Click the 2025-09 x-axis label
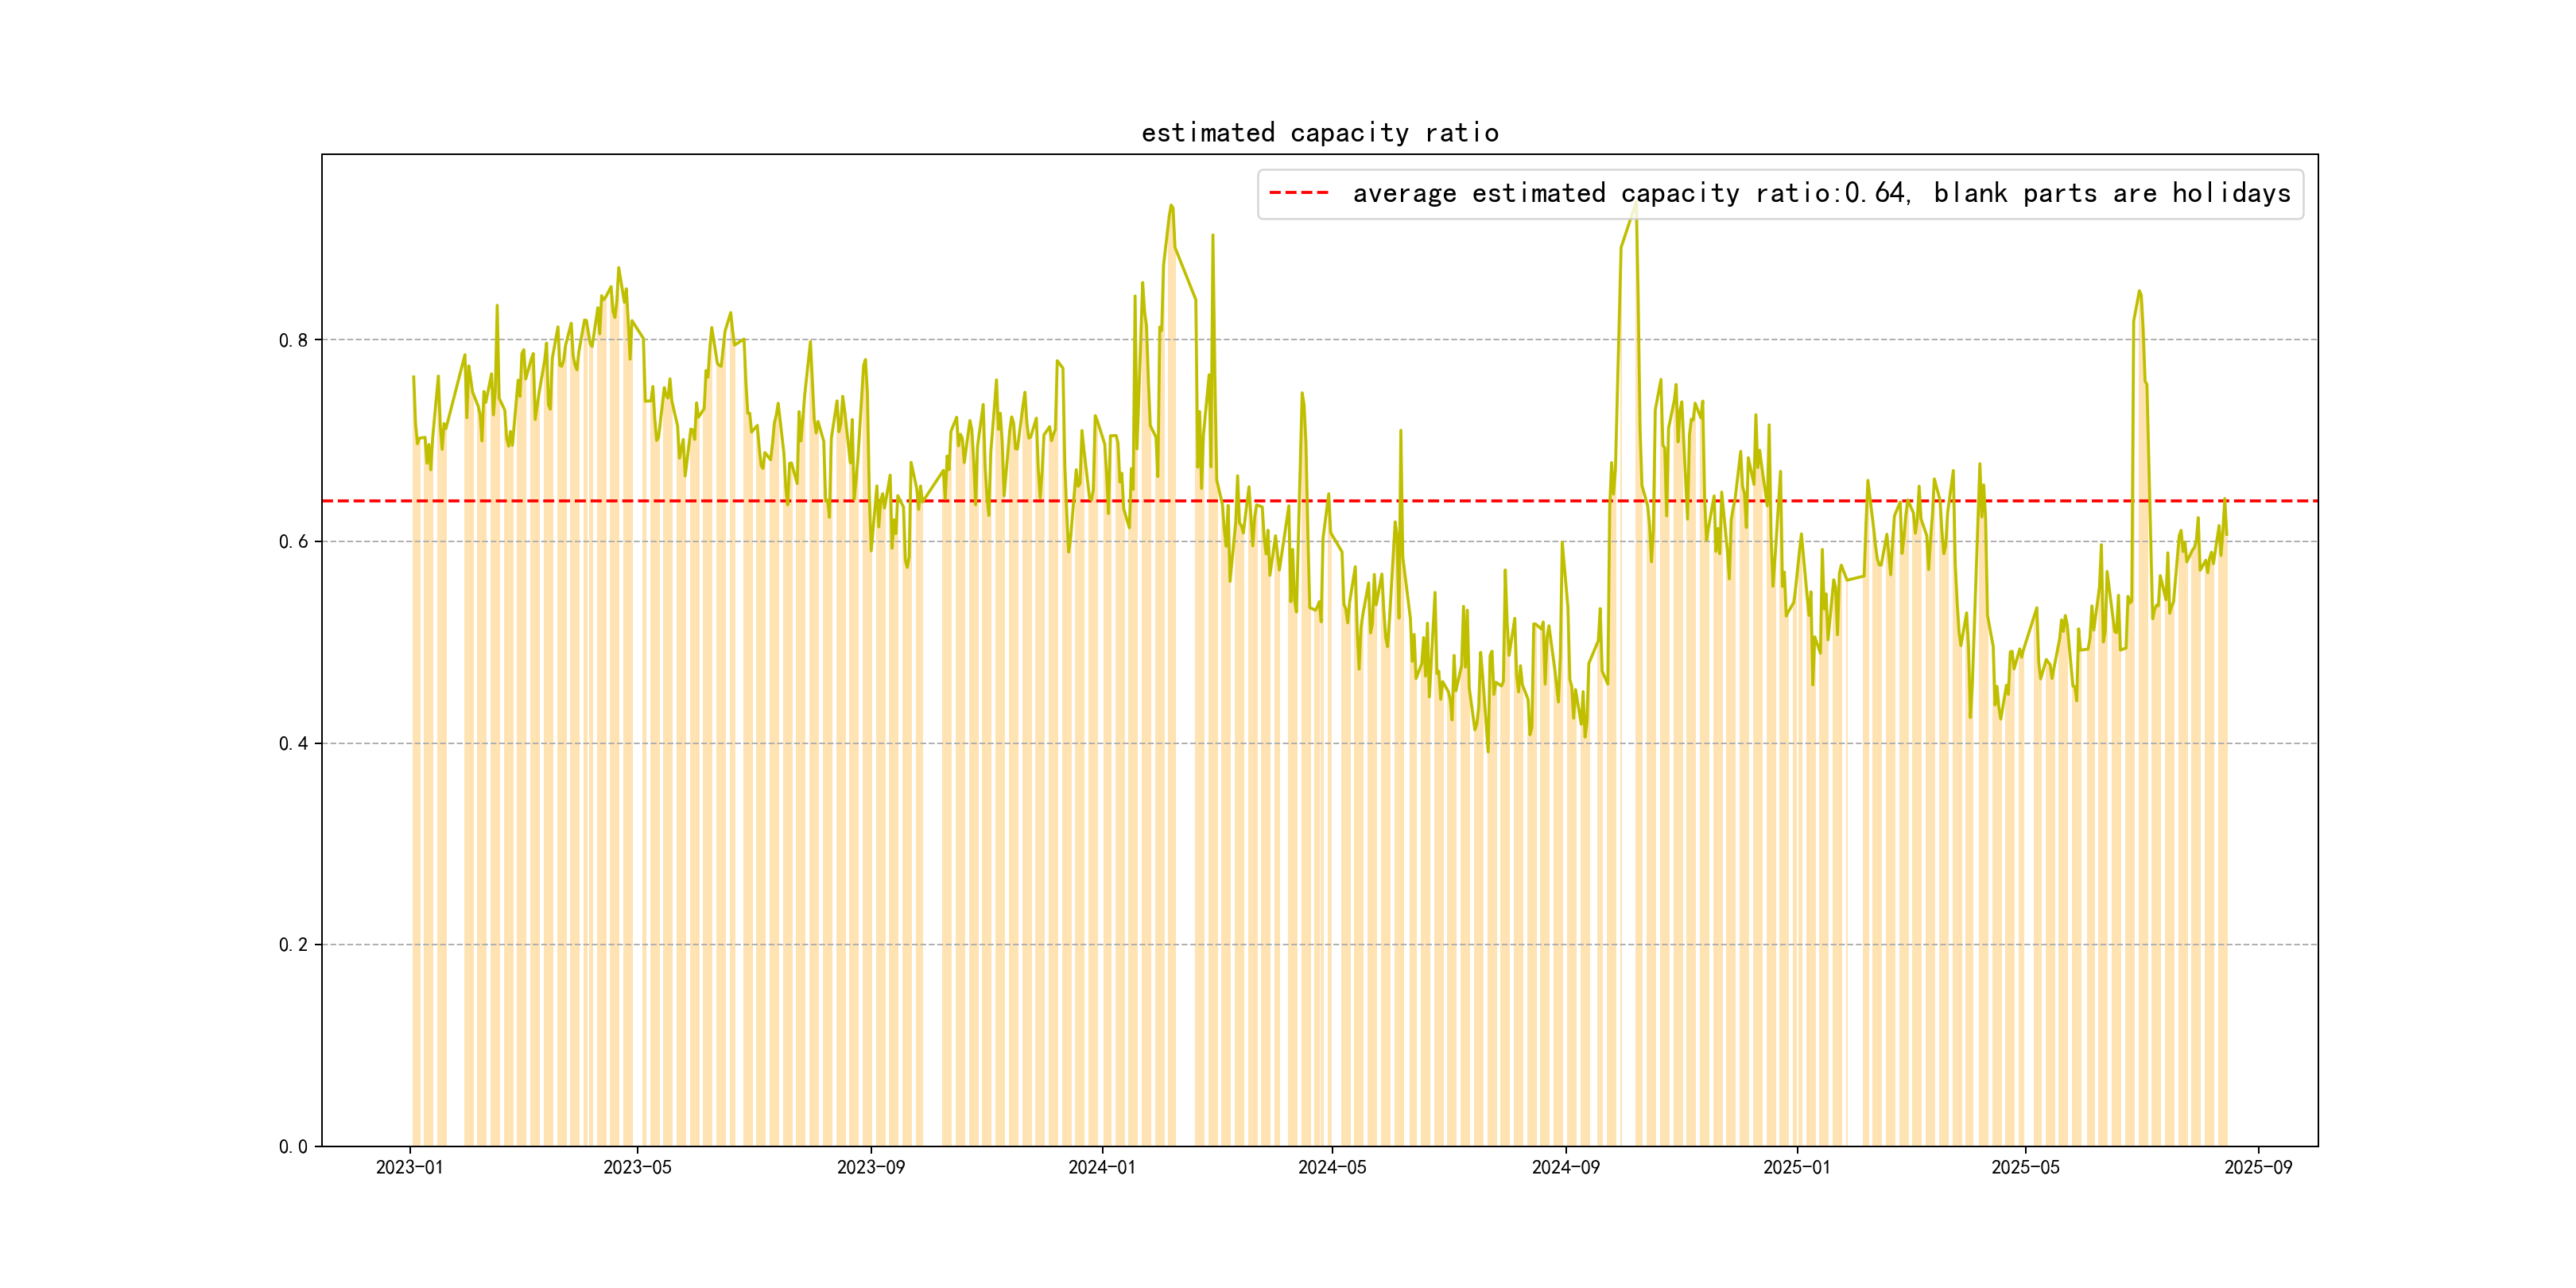The image size is (2576, 1288). 2258,1167
